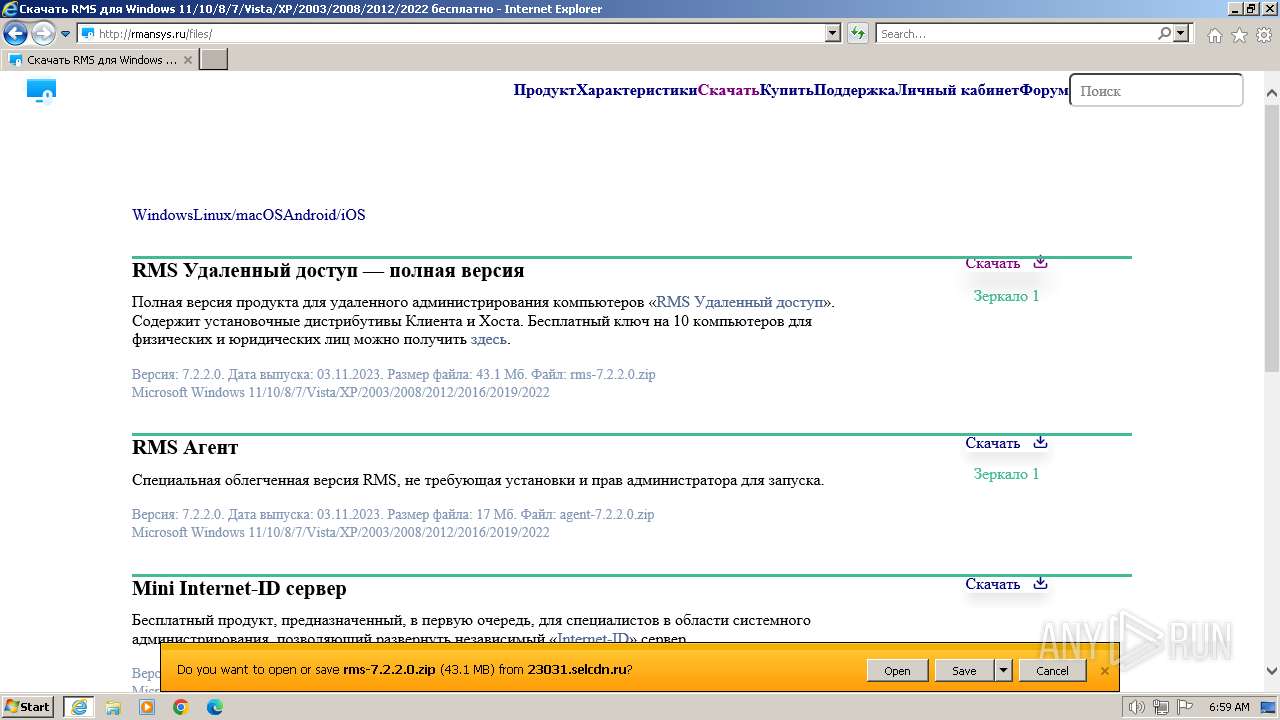Open the Форум menu item
The height and width of the screenshot is (720, 1280).
coord(1044,90)
